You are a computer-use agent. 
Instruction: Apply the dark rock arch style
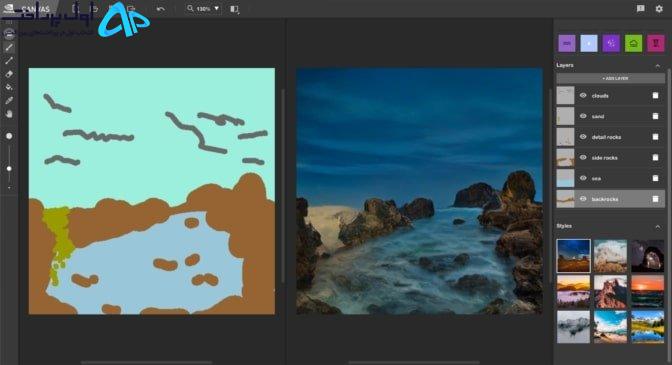pos(648,256)
